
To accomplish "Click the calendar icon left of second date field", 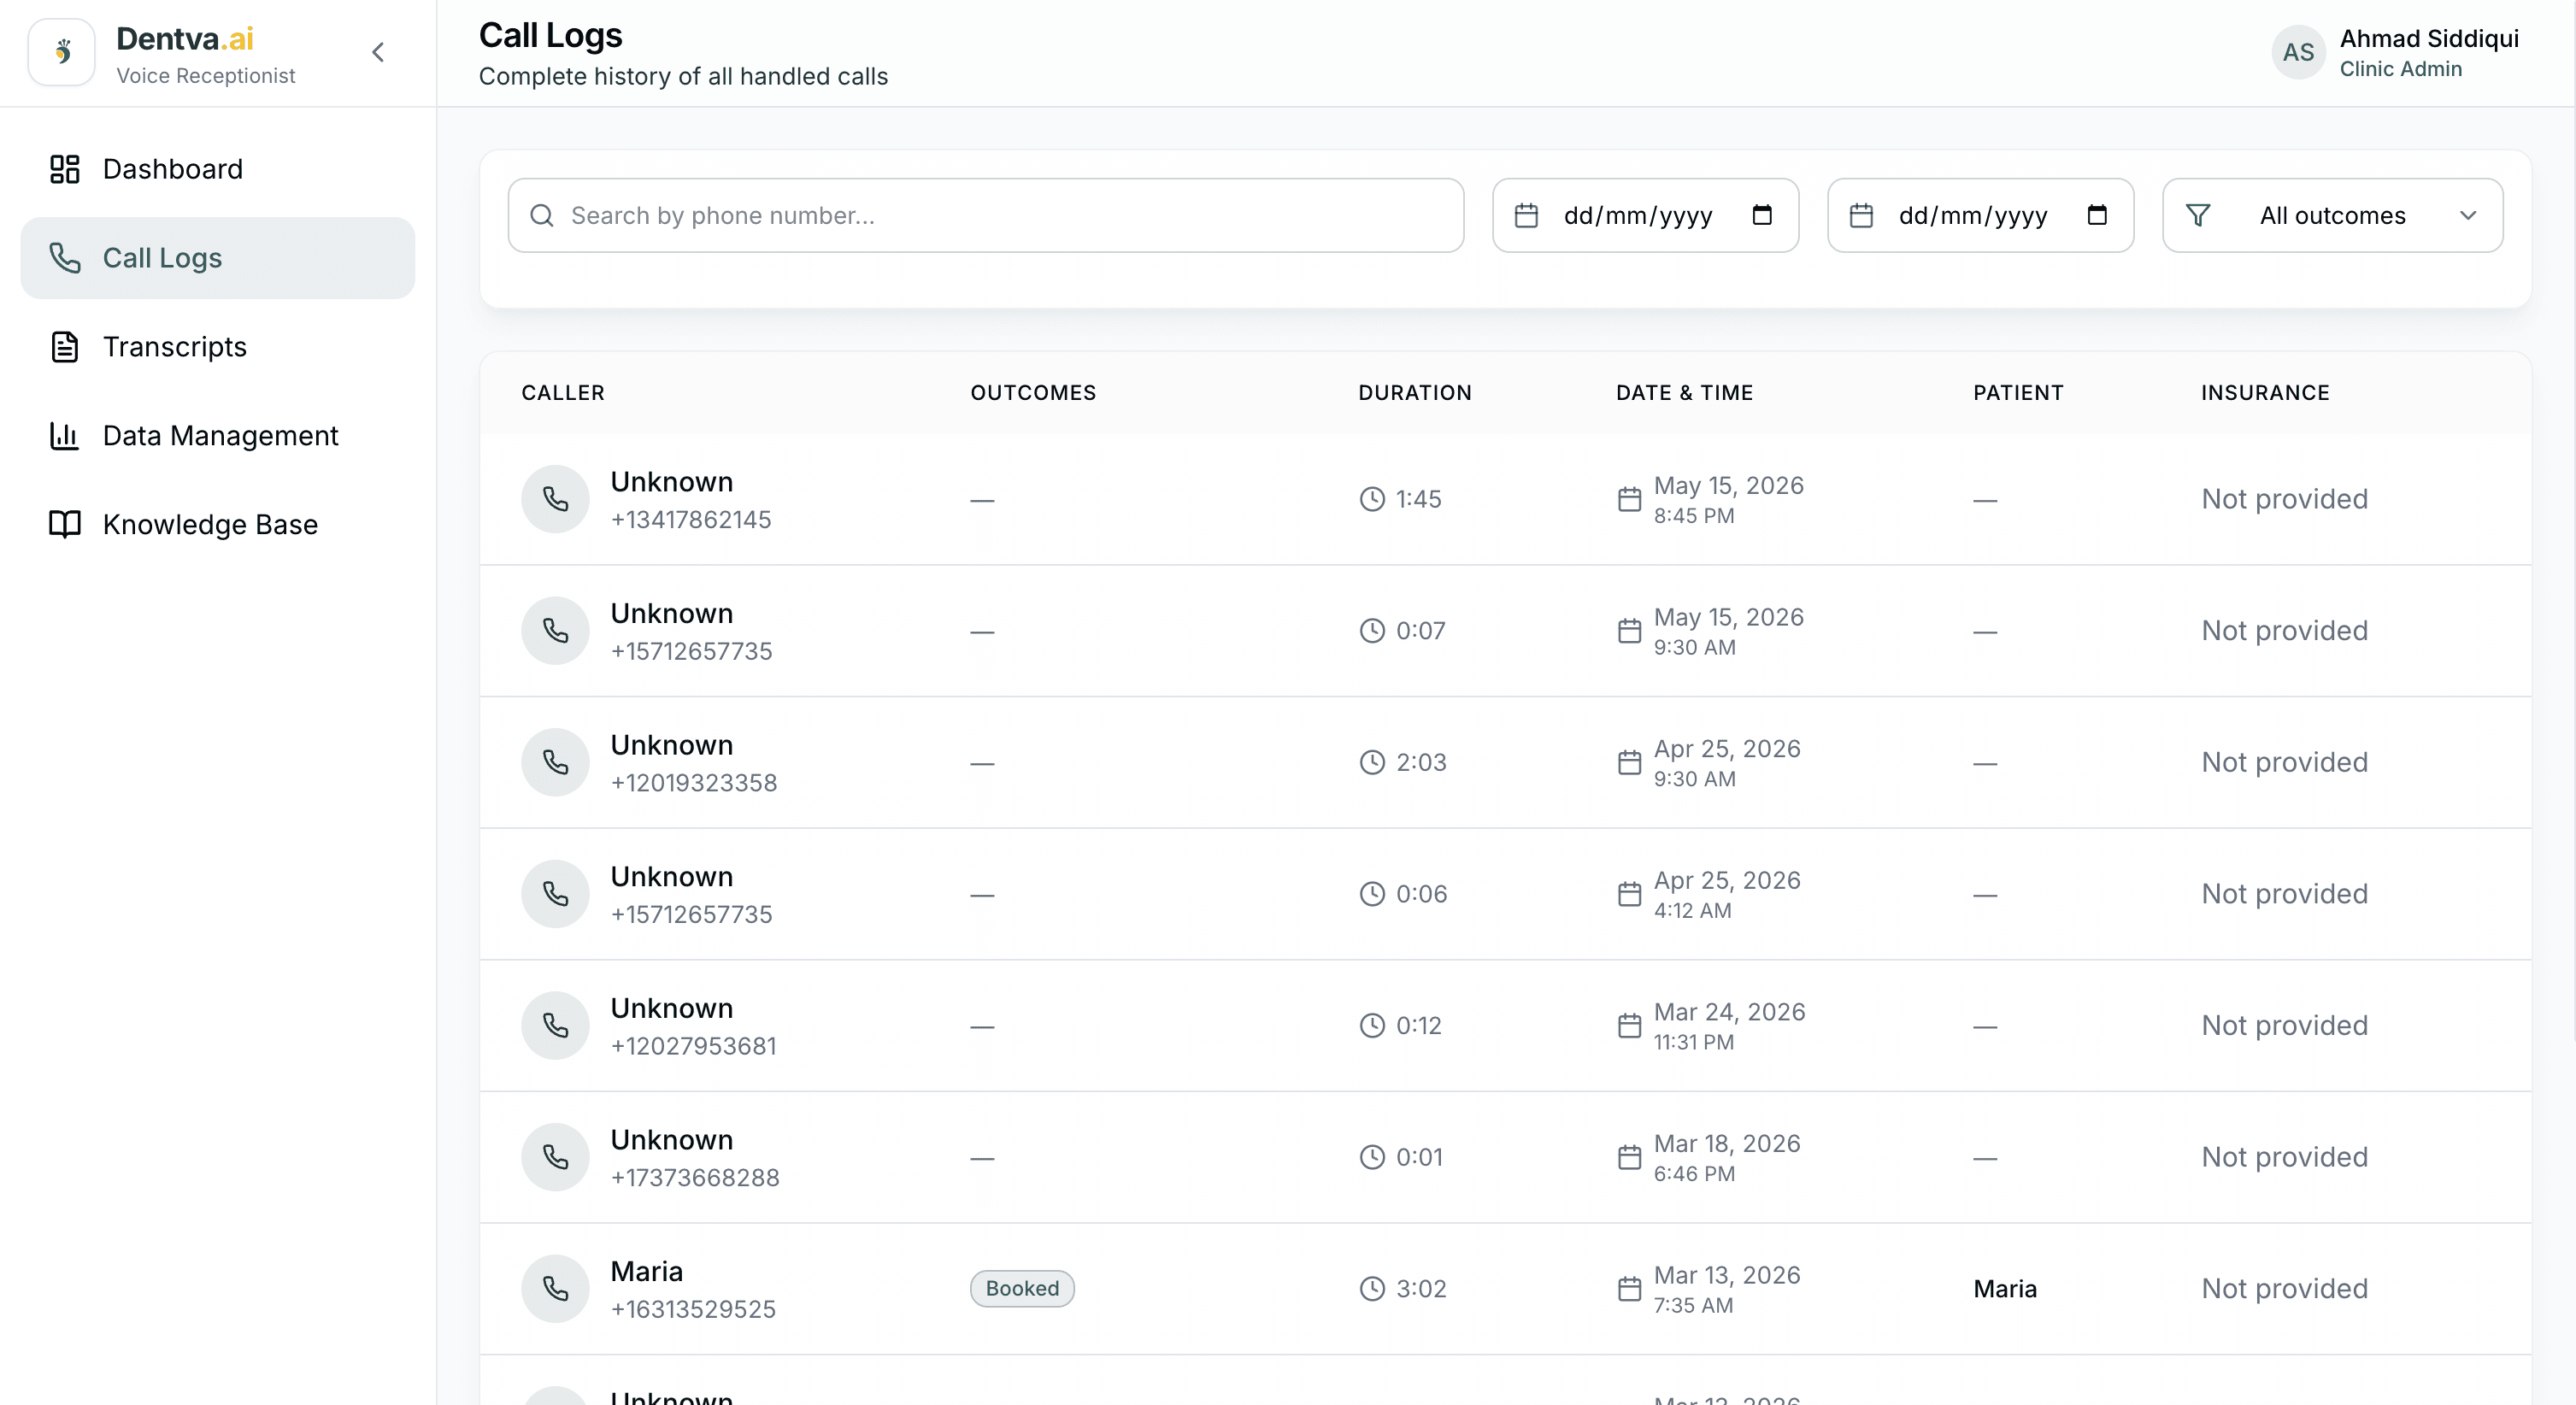I will click(x=1861, y=216).
